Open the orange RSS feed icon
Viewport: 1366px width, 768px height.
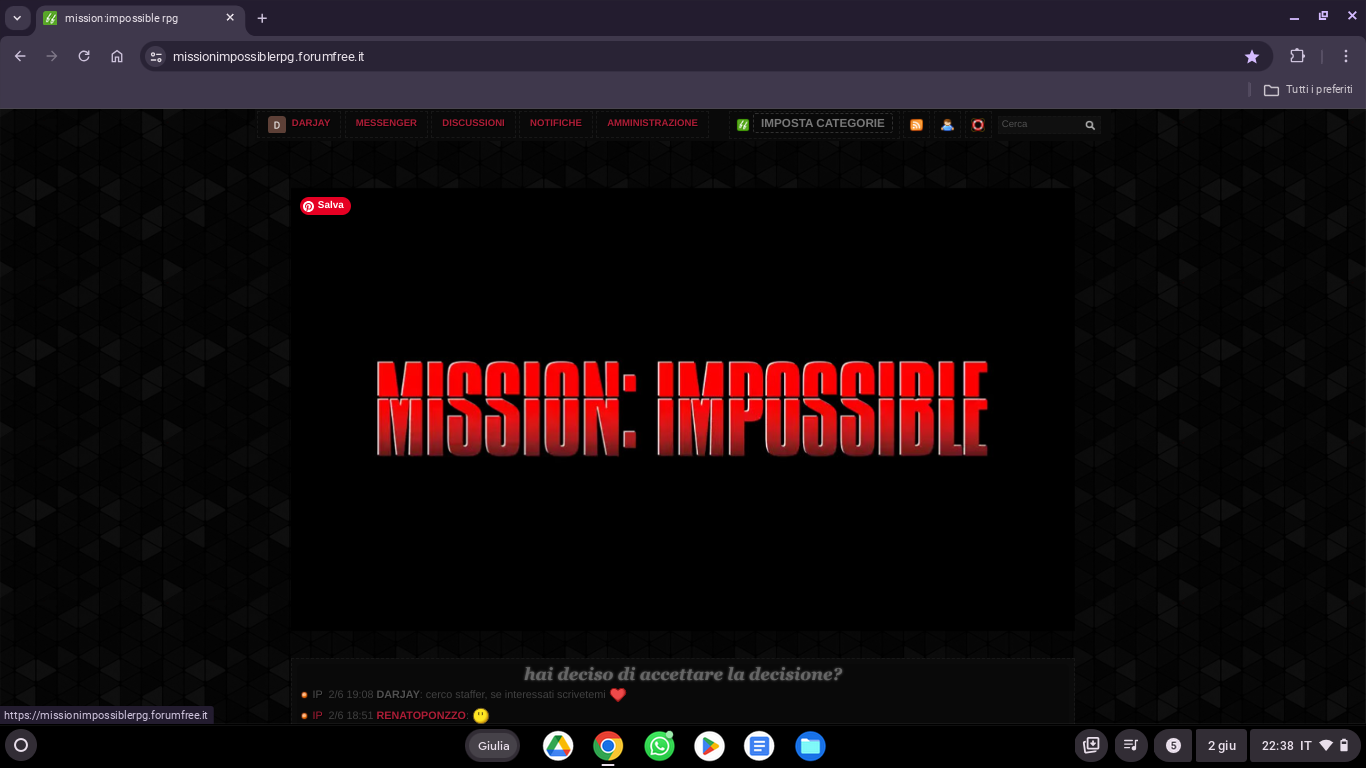point(916,125)
